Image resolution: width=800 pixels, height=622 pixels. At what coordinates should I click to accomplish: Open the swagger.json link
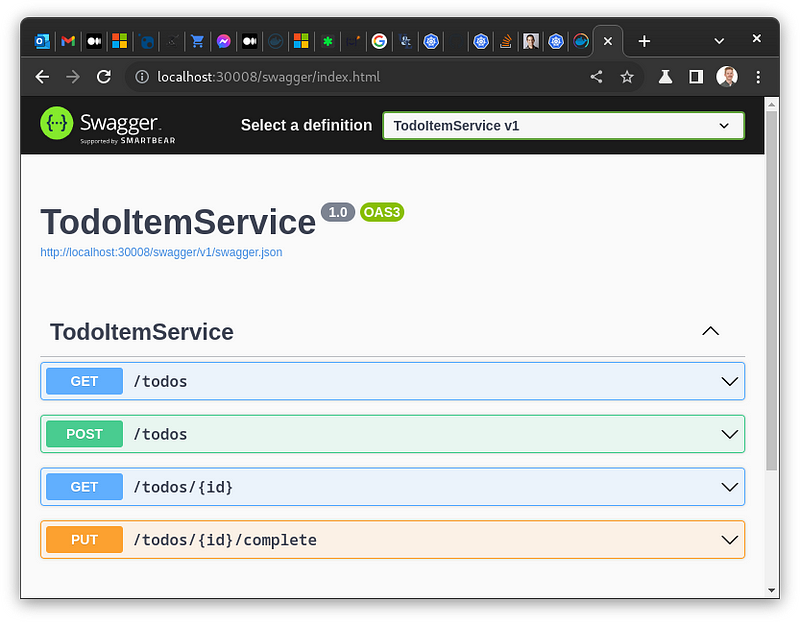[x=161, y=252]
